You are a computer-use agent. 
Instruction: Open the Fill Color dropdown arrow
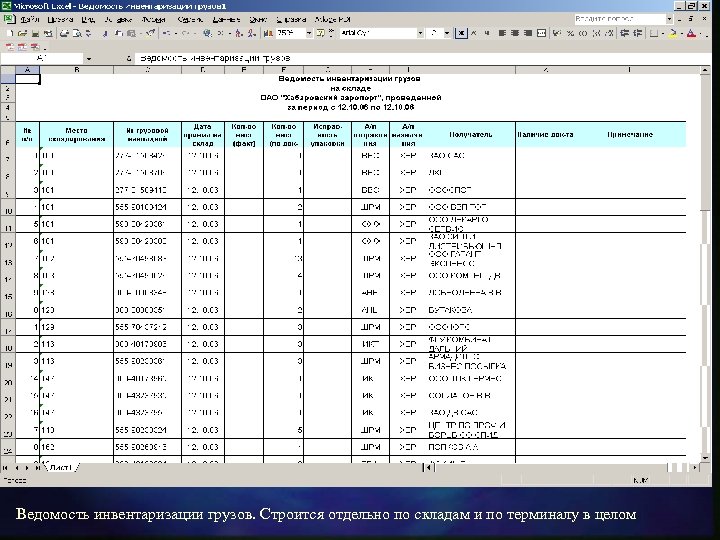682,33
